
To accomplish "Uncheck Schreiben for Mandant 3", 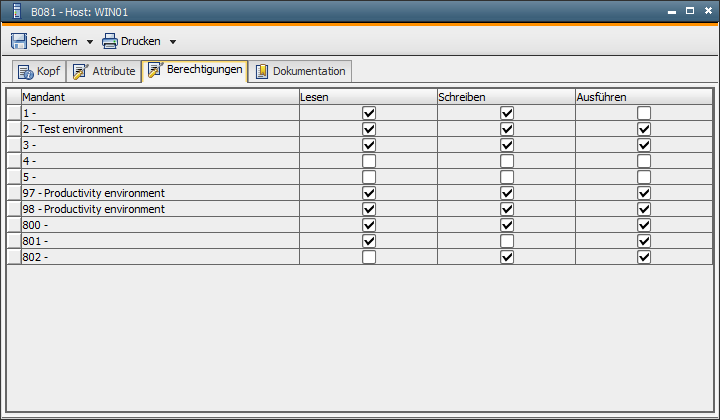I will (x=507, y=145).
